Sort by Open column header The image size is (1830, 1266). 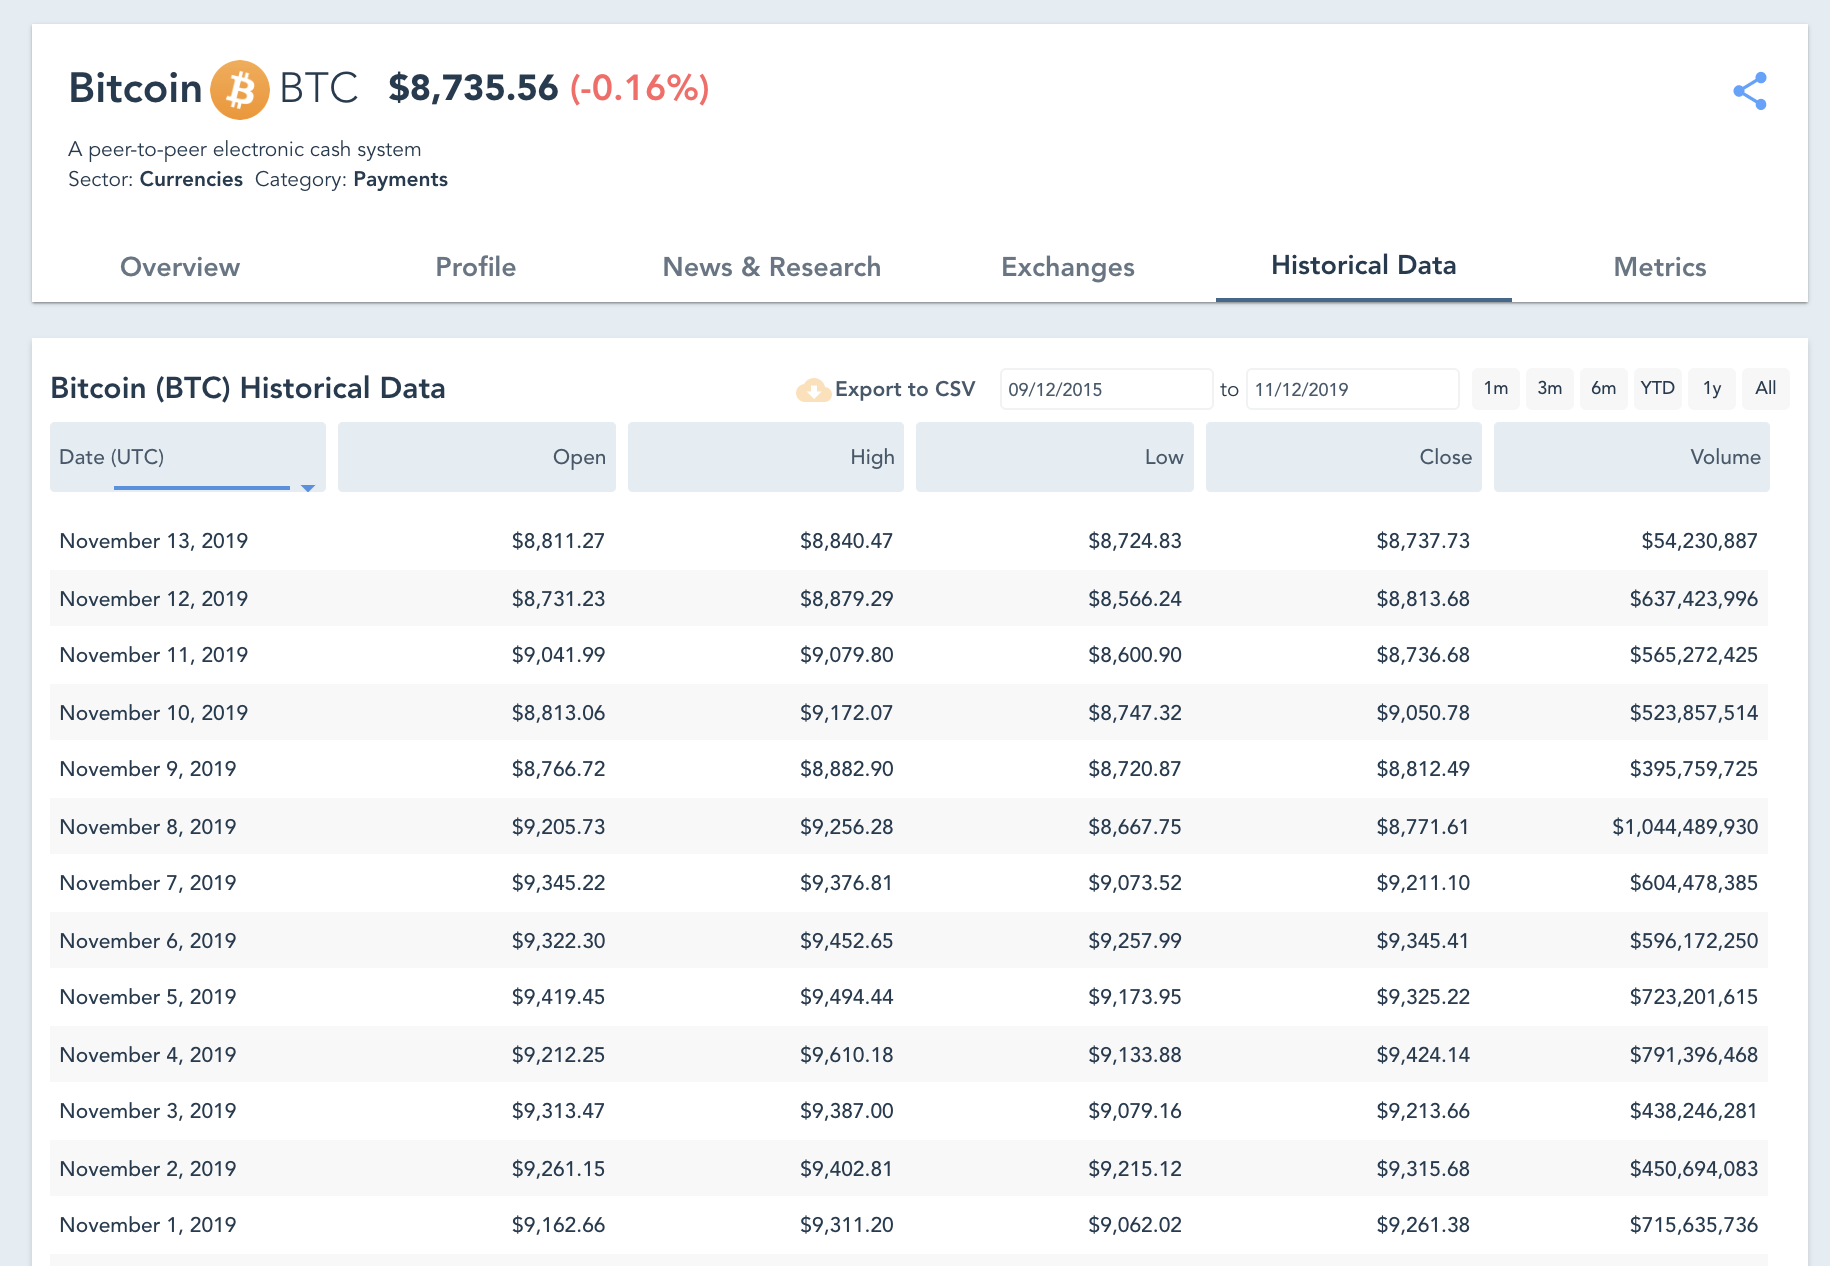(x=477, y=457)
